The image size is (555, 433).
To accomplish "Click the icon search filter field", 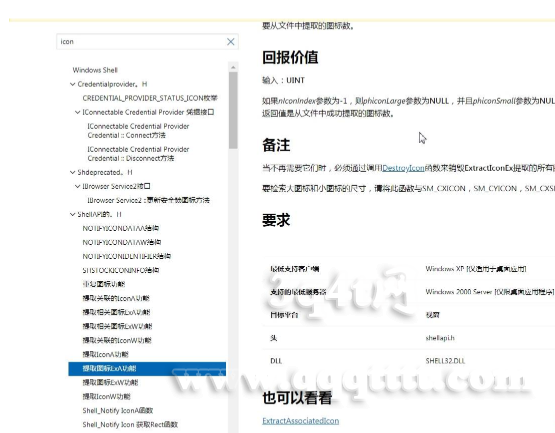I will click(x=142, y=42).
